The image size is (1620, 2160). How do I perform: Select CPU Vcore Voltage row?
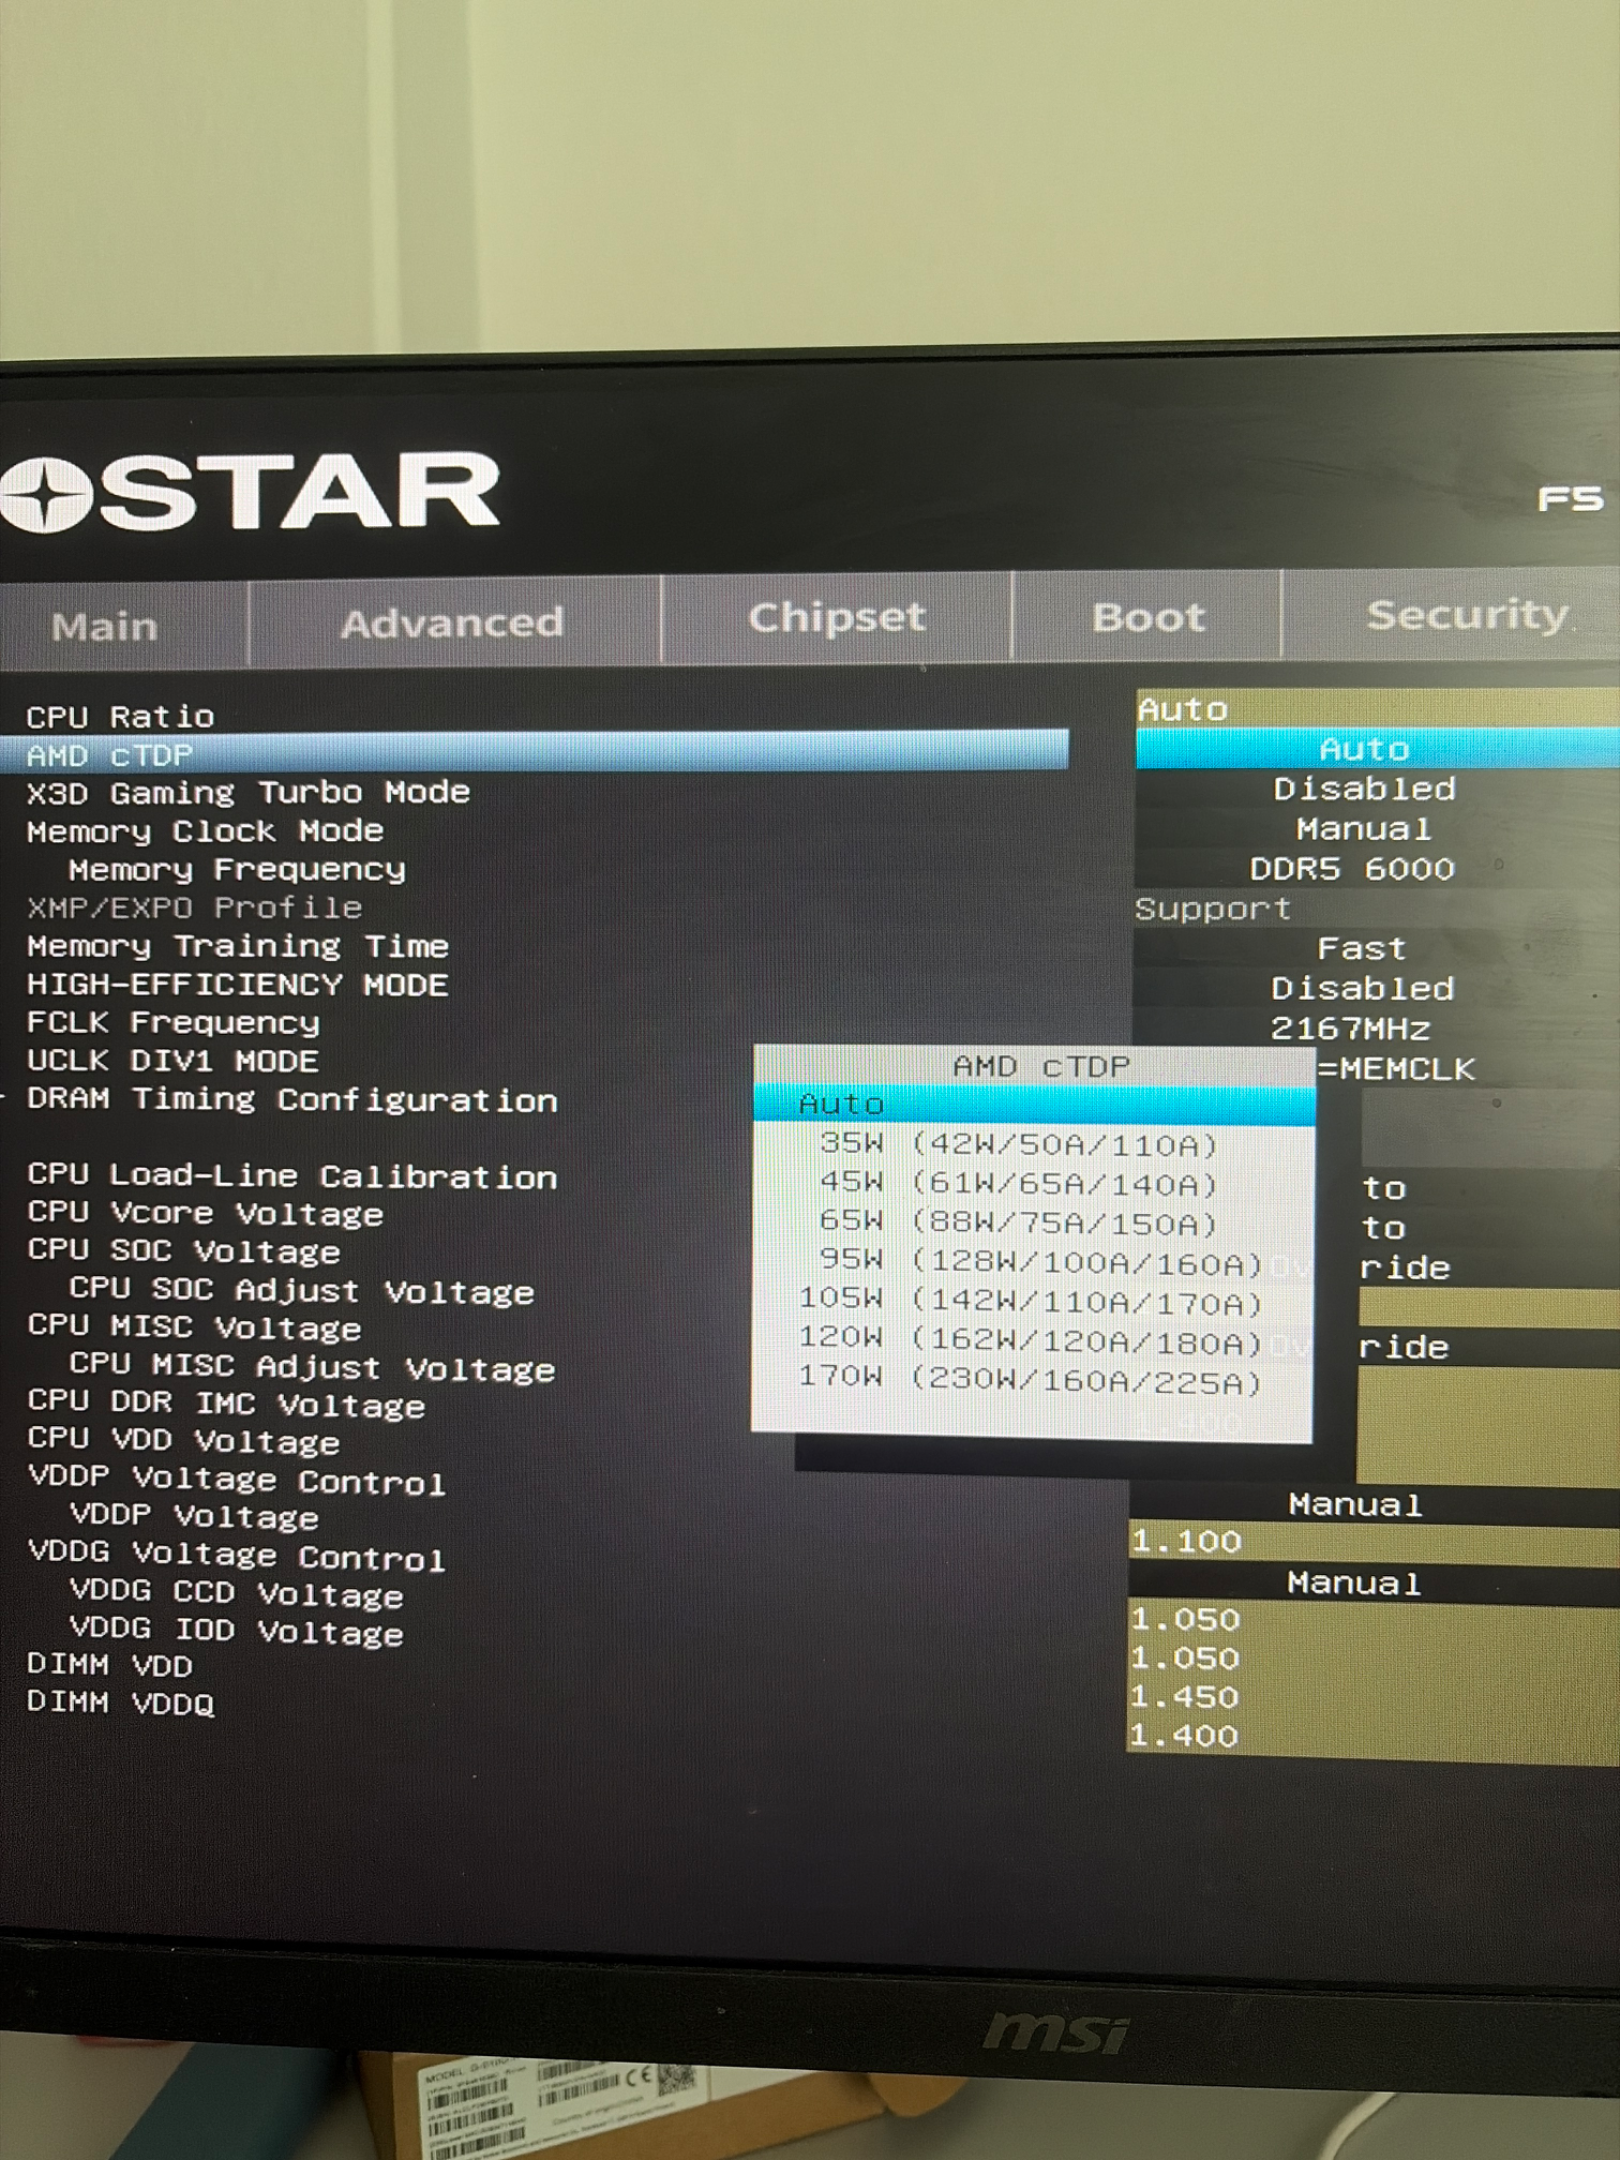click(x=205, y=1214)
